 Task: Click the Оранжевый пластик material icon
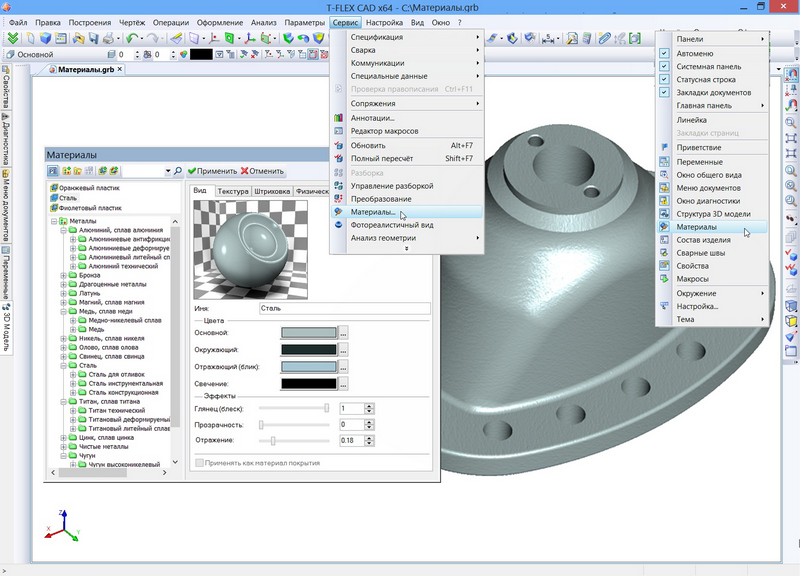(x=54, y=187)
